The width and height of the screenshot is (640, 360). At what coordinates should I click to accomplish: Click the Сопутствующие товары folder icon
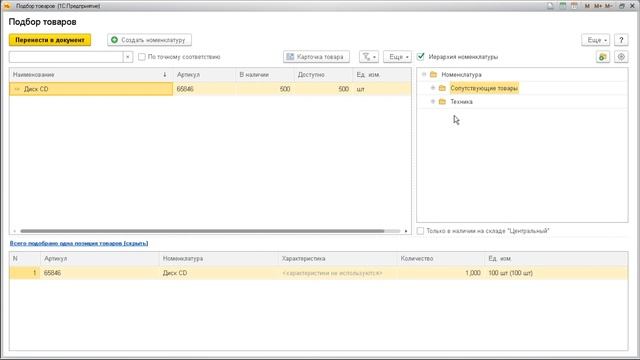point(442,88)
